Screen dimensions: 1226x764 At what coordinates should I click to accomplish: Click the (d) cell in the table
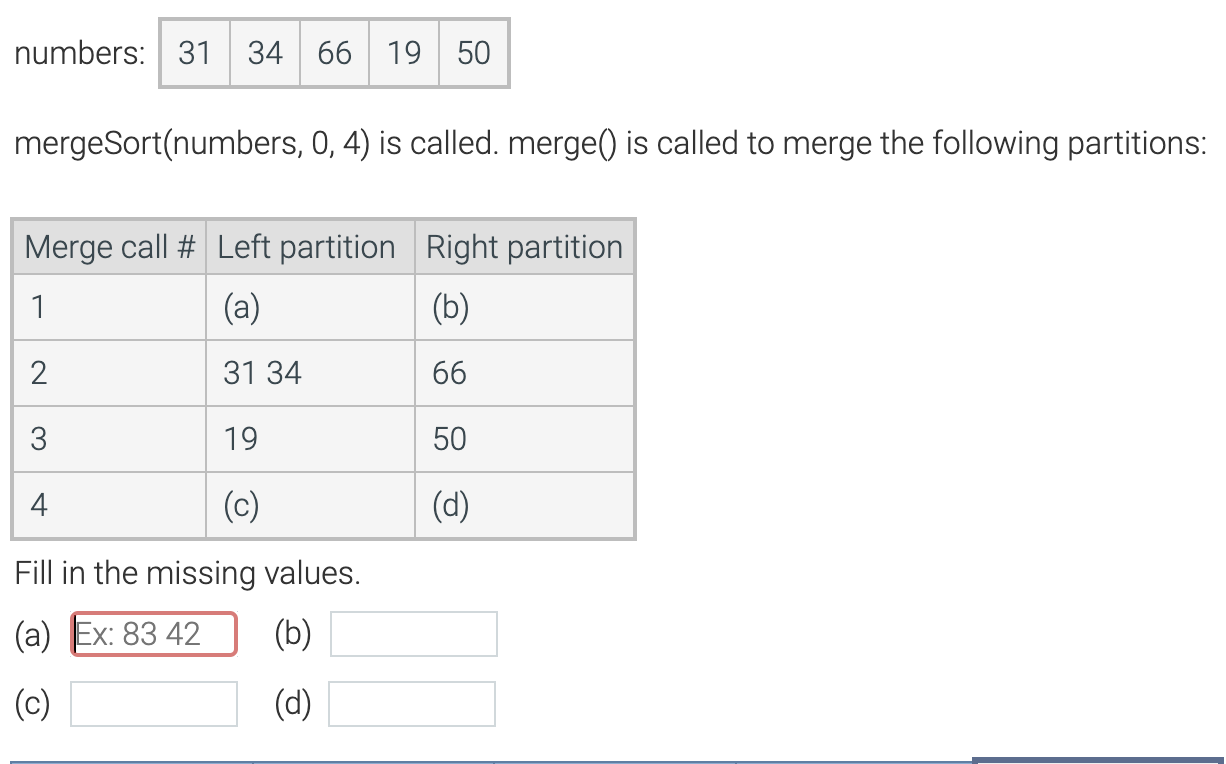pos(449,505)
